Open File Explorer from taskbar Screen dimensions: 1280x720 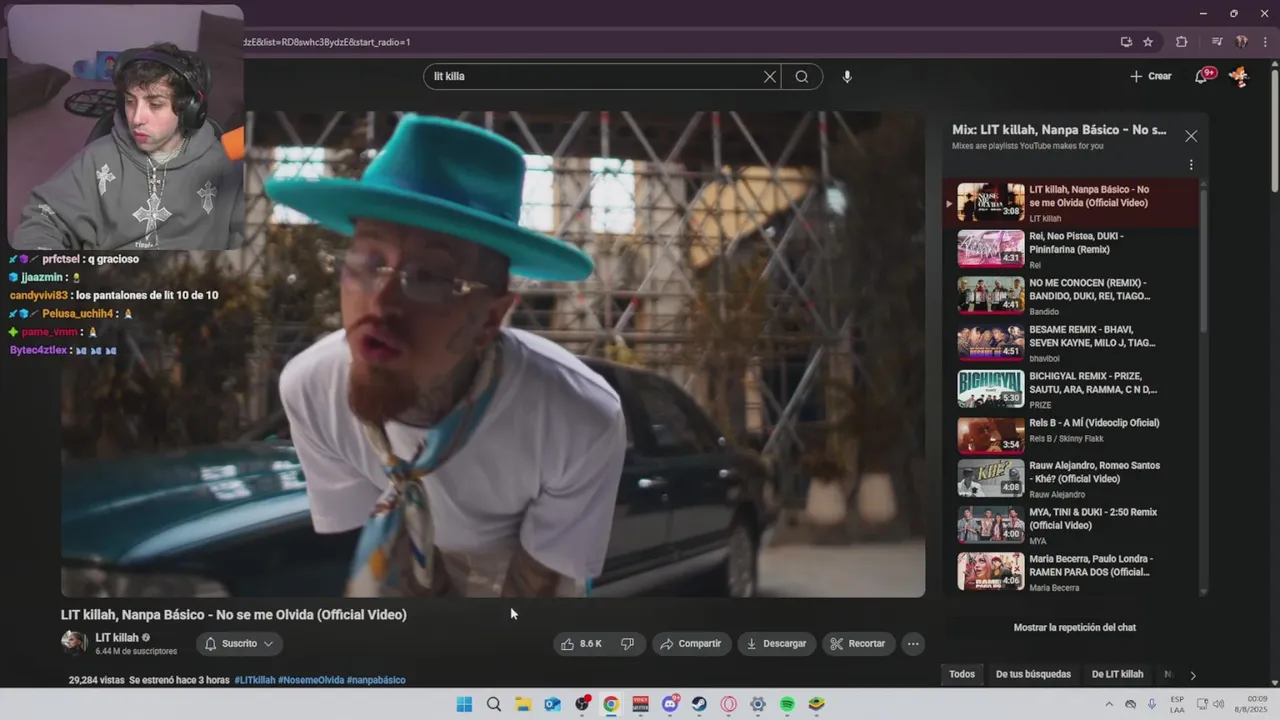[522, 704]
